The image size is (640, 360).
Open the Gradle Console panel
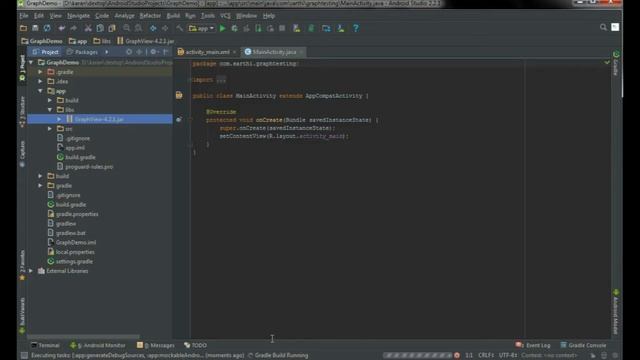pyautogui.click(x=583, y=345)
